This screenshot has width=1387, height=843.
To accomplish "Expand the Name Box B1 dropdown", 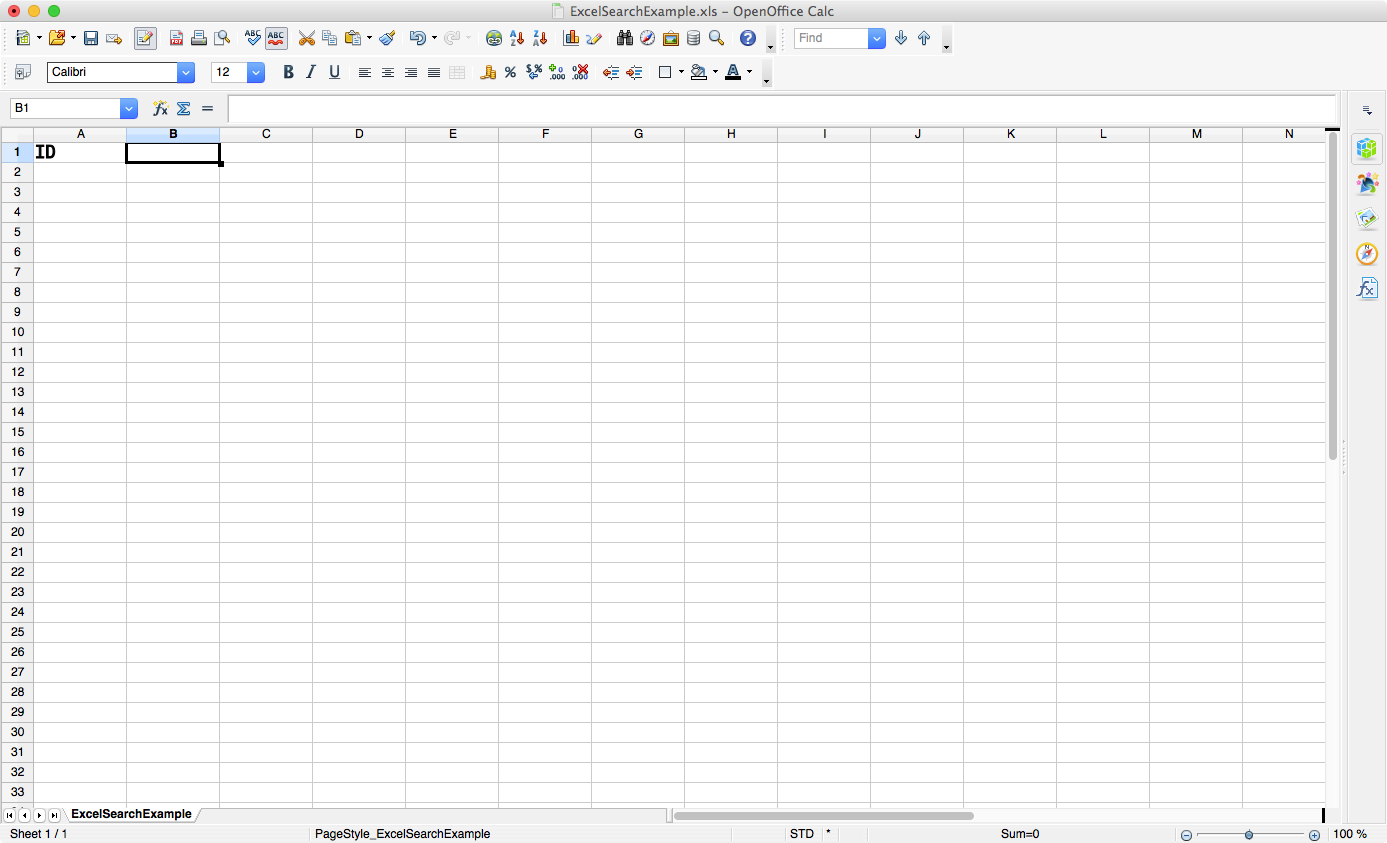I will tap(129, 108).
